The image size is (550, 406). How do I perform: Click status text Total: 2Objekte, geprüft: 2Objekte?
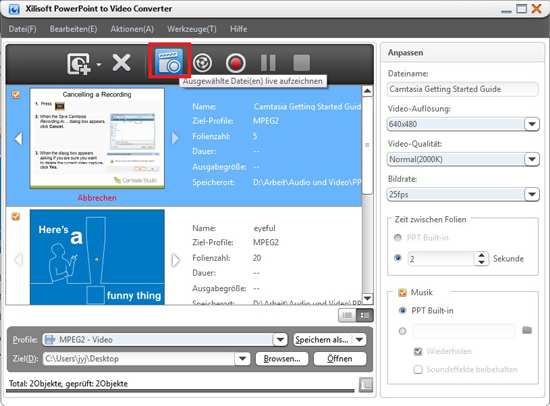pyautogui.click(x=68, y=384)
